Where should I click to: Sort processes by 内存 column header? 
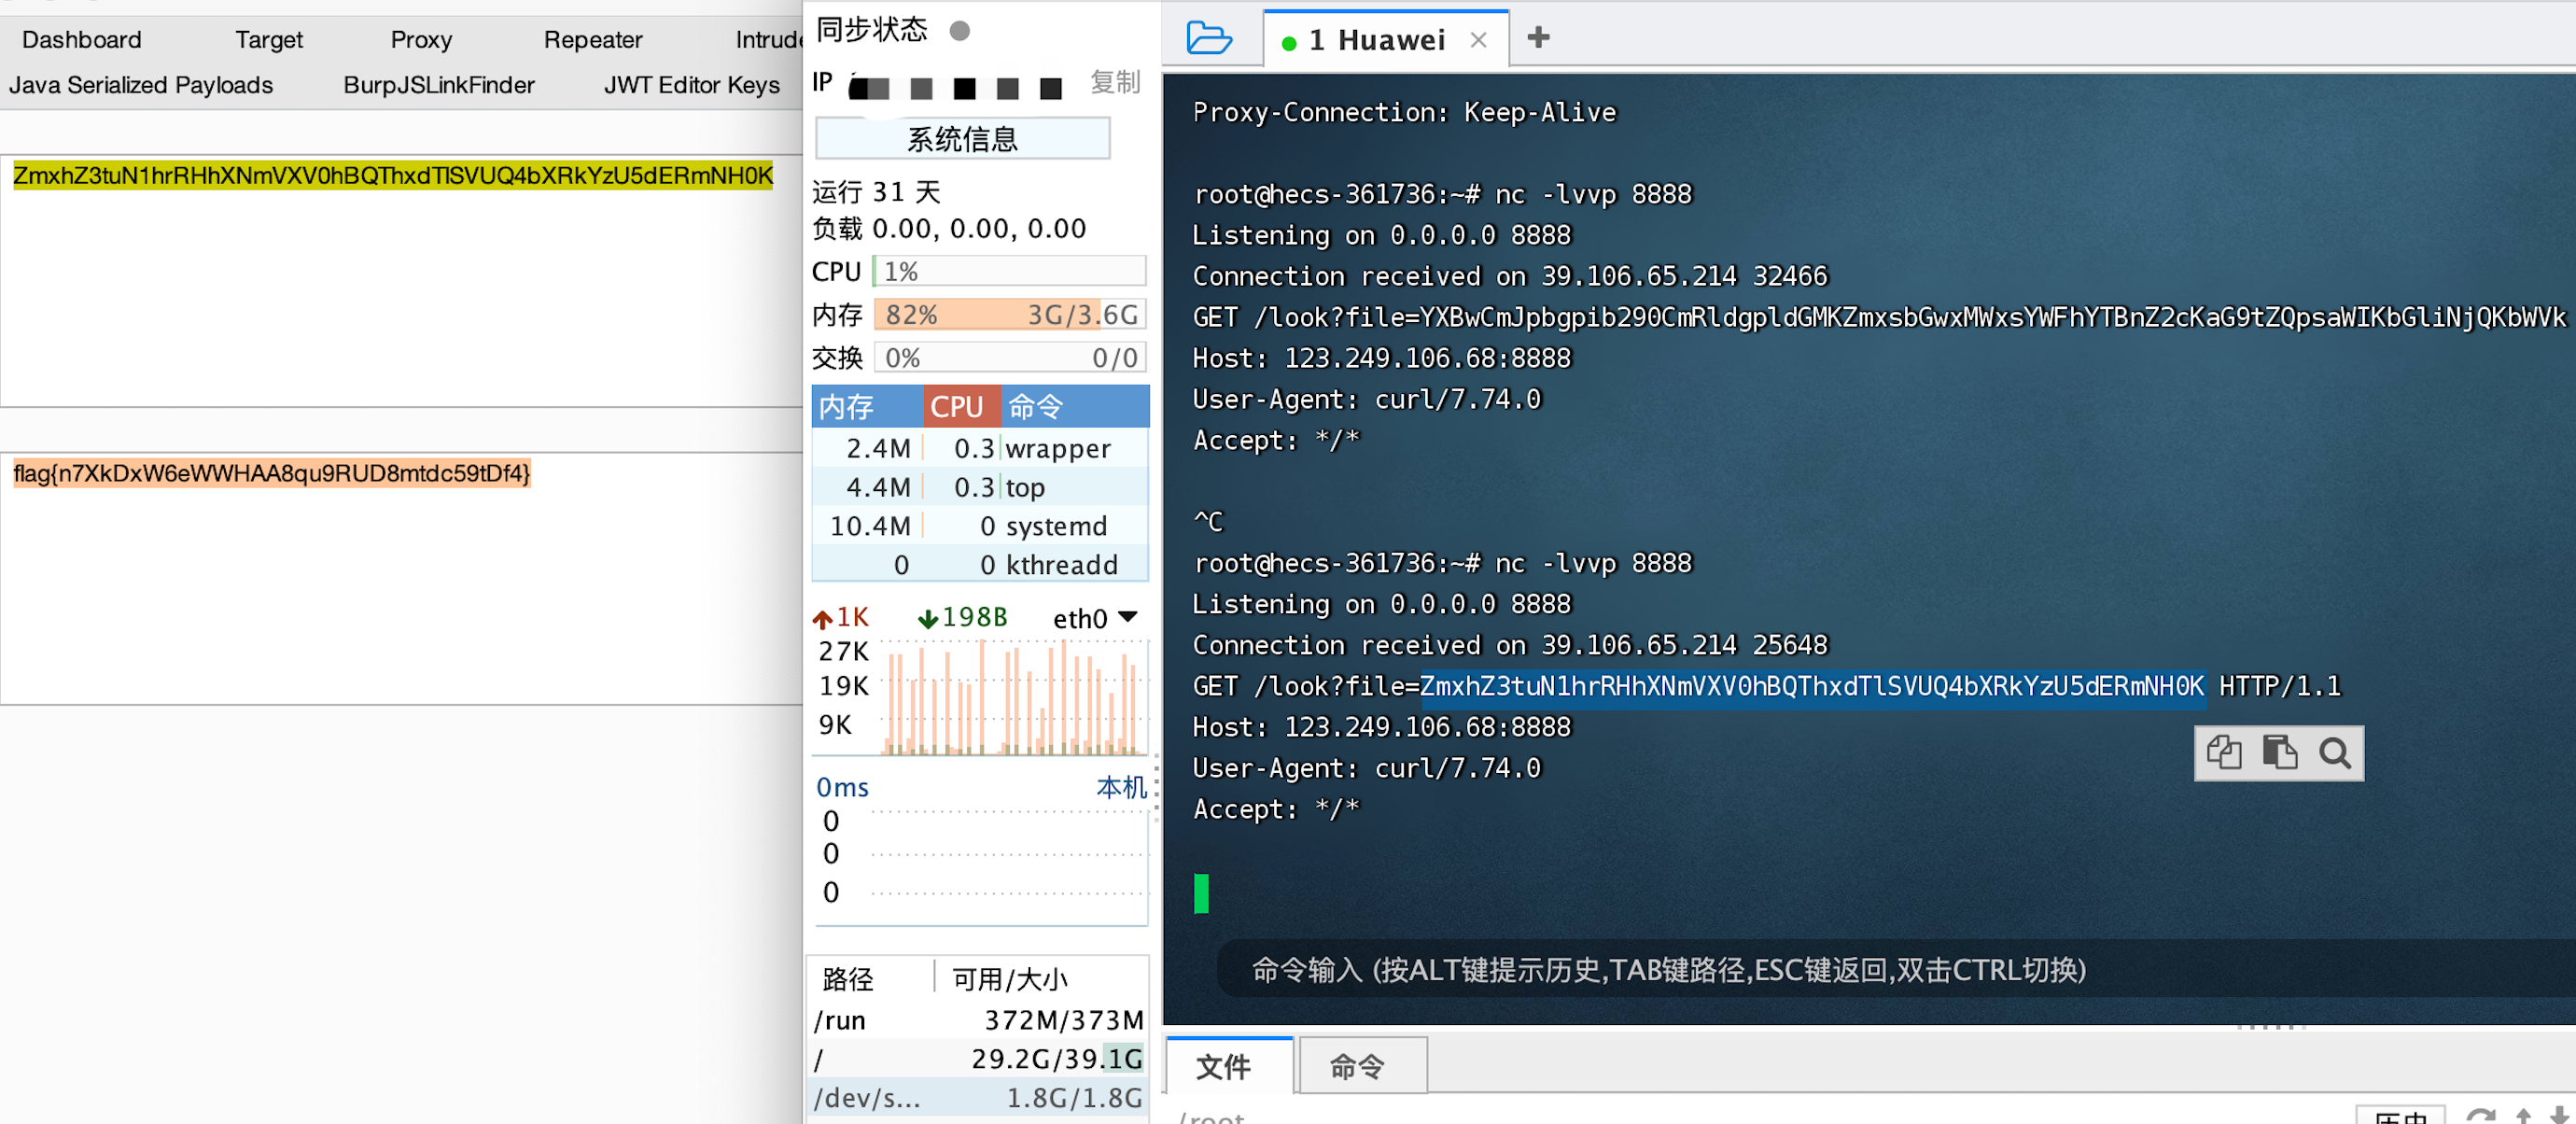(866, 407)
